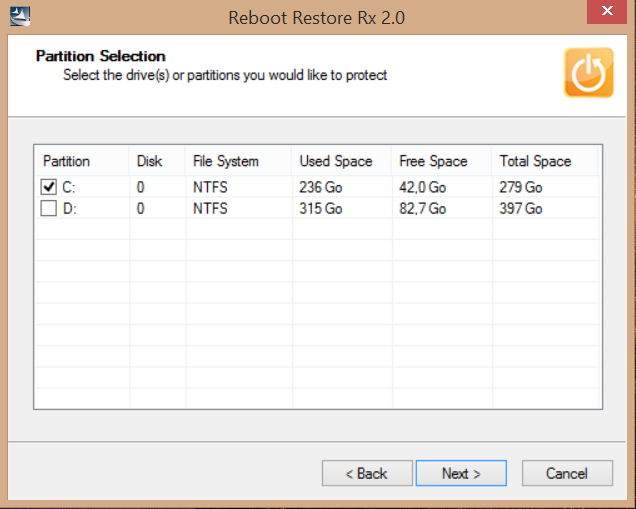Click the Free Space column header
The image size is (636, 509).
point(442,161)
